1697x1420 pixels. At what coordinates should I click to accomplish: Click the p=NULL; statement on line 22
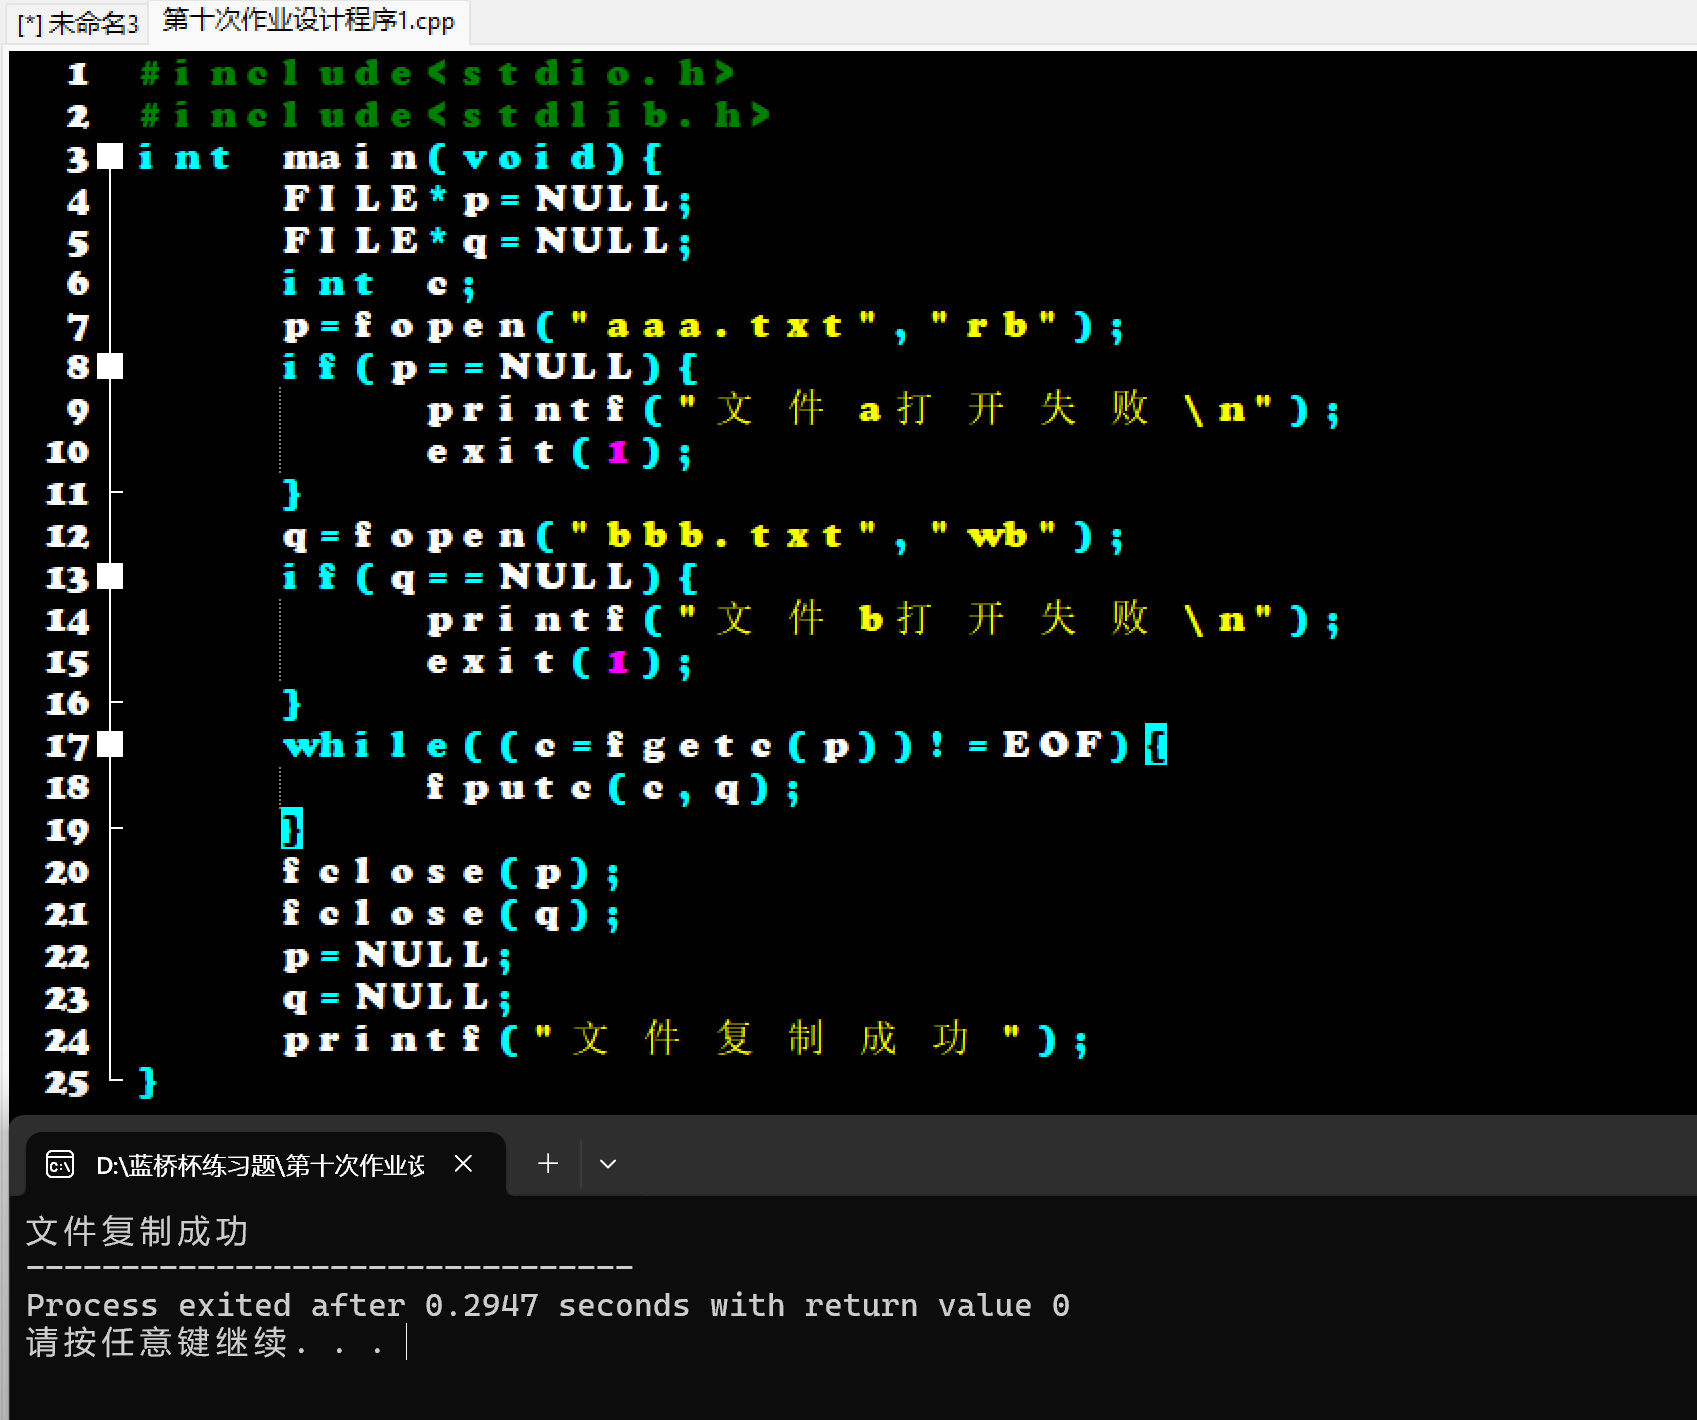[397, 957]
